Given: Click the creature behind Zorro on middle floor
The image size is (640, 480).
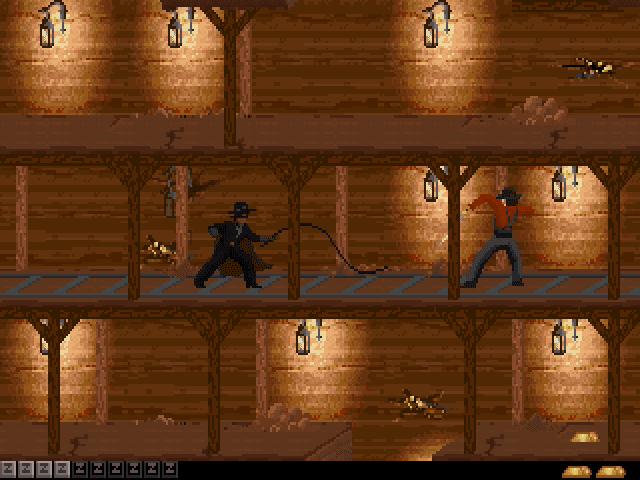Looking at the screenshot, I should tap(160, 250).
